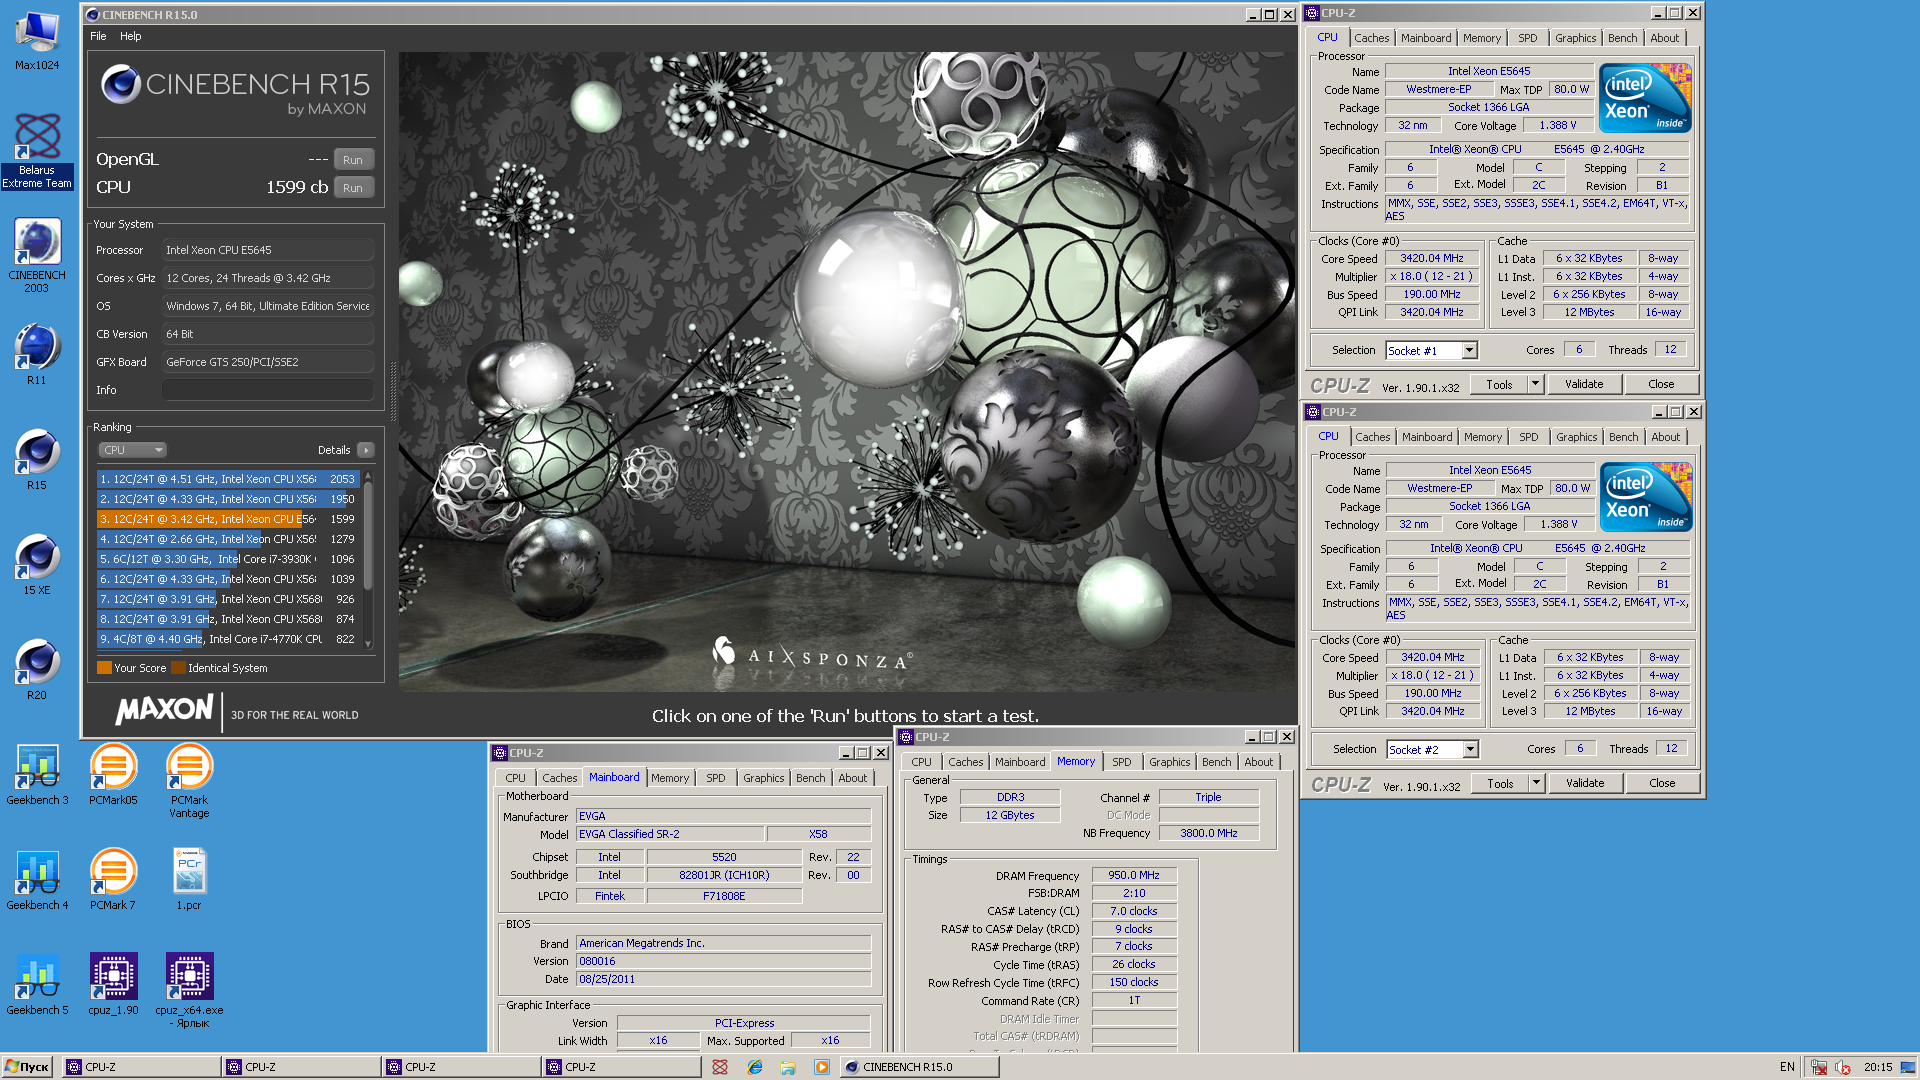Select the 1.pcr file icon
Image resolution: width=1920 pixels, height=1080 pixels.
(189, 880)
